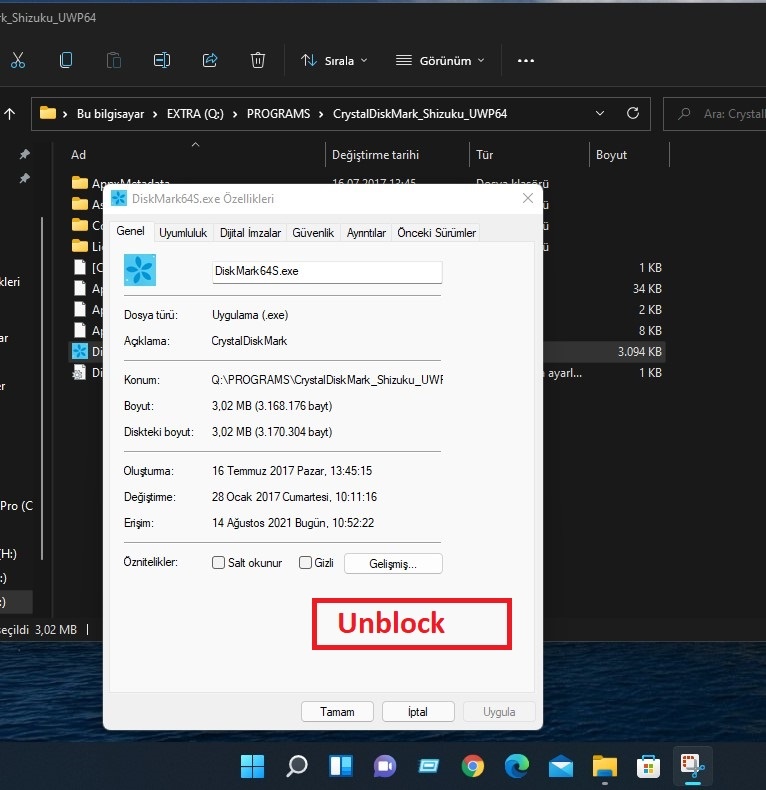Select CrystalDiskMark_Shizuku_UWP64 breadcrumb segment

pyautogui.click(x=420, y=114)
